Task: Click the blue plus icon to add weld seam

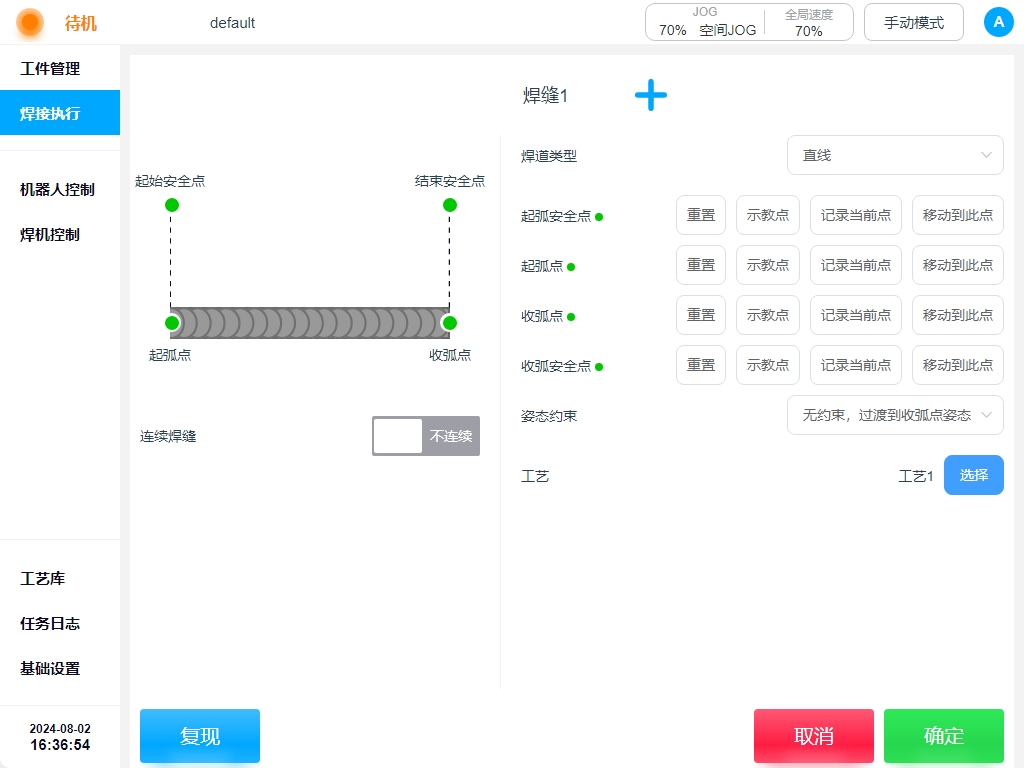Action: [x=650, y=96]
